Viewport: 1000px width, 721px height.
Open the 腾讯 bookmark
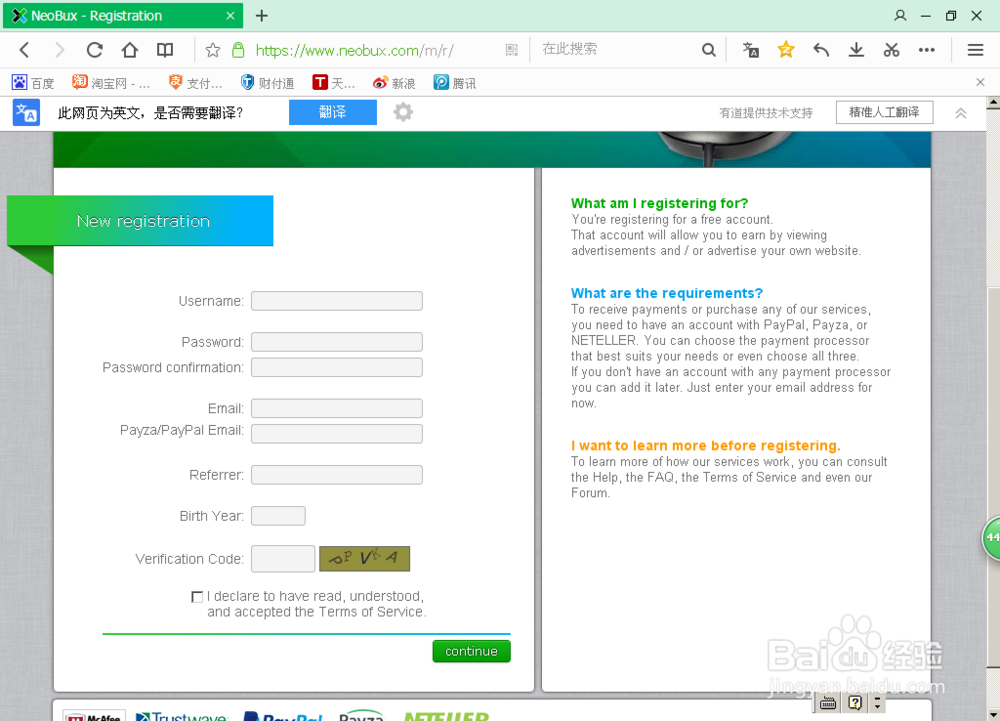pos(455,83)
